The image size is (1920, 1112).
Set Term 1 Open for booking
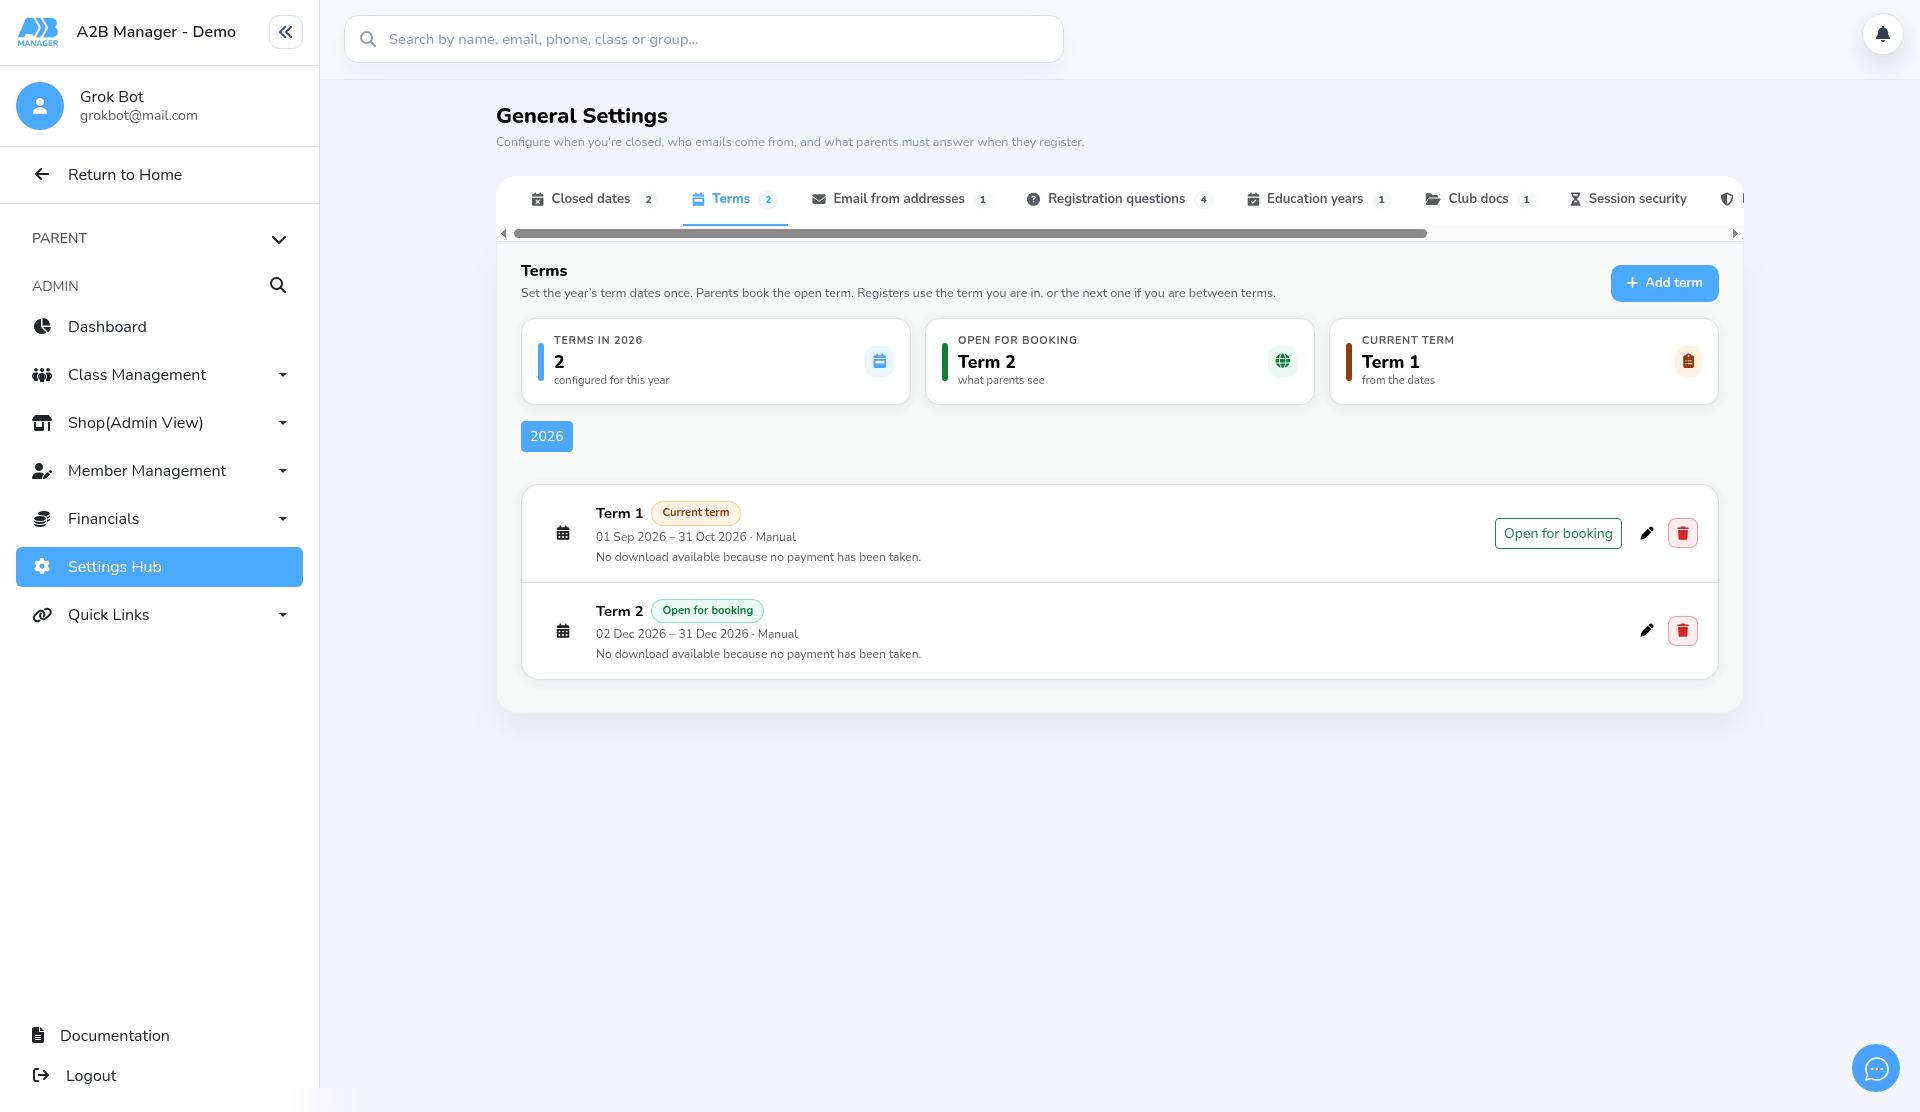pos(1558,533)
